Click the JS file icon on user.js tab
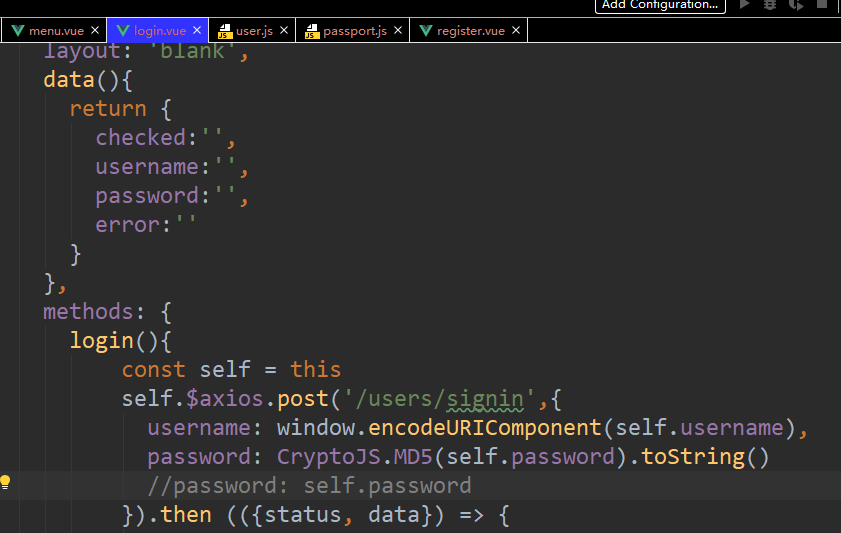The image size is (841, 533). tap(225, 32)
